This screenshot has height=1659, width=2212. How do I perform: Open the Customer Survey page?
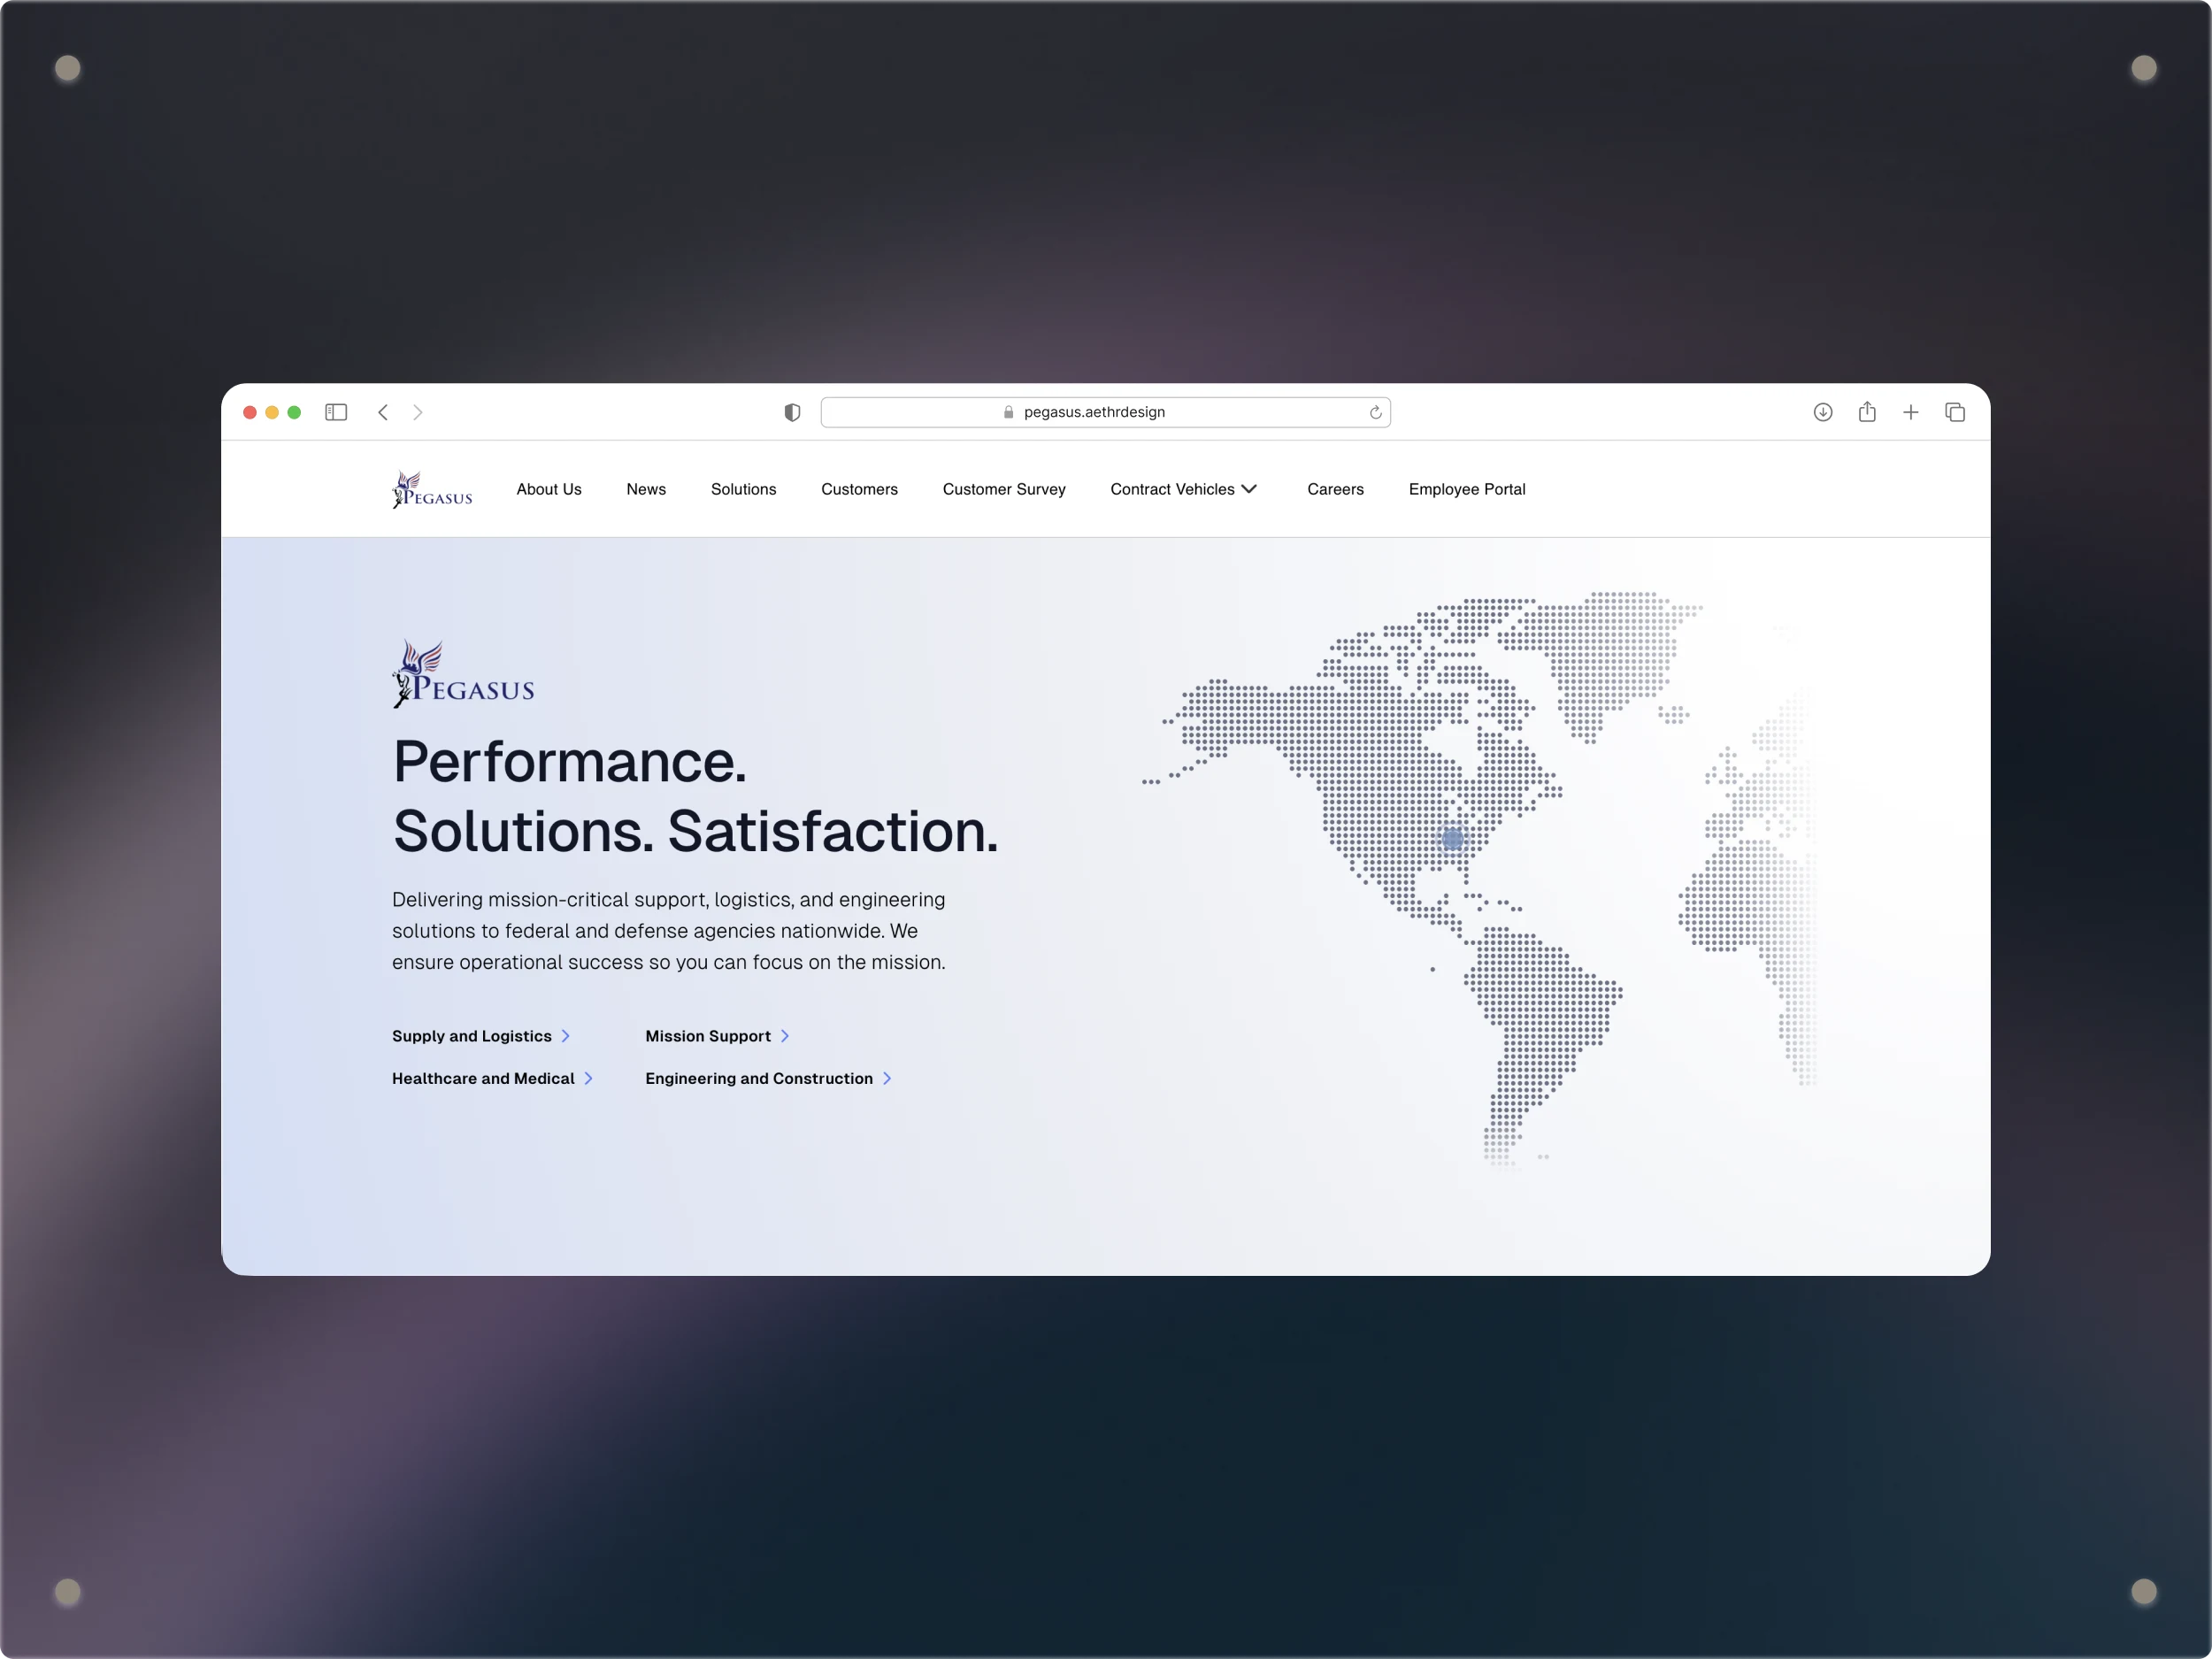coord(1004,489)
